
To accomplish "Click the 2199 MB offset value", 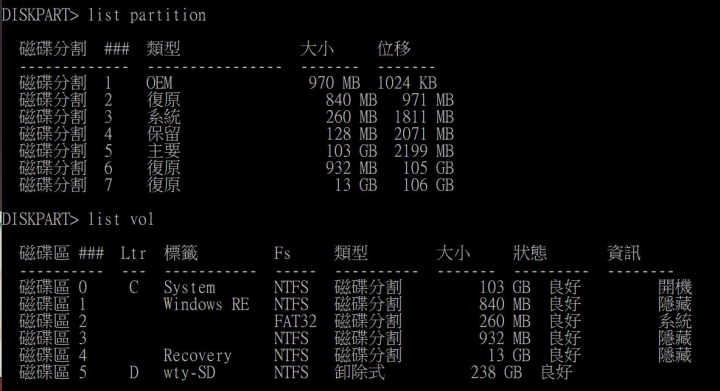I will click(x=424, y=151).
